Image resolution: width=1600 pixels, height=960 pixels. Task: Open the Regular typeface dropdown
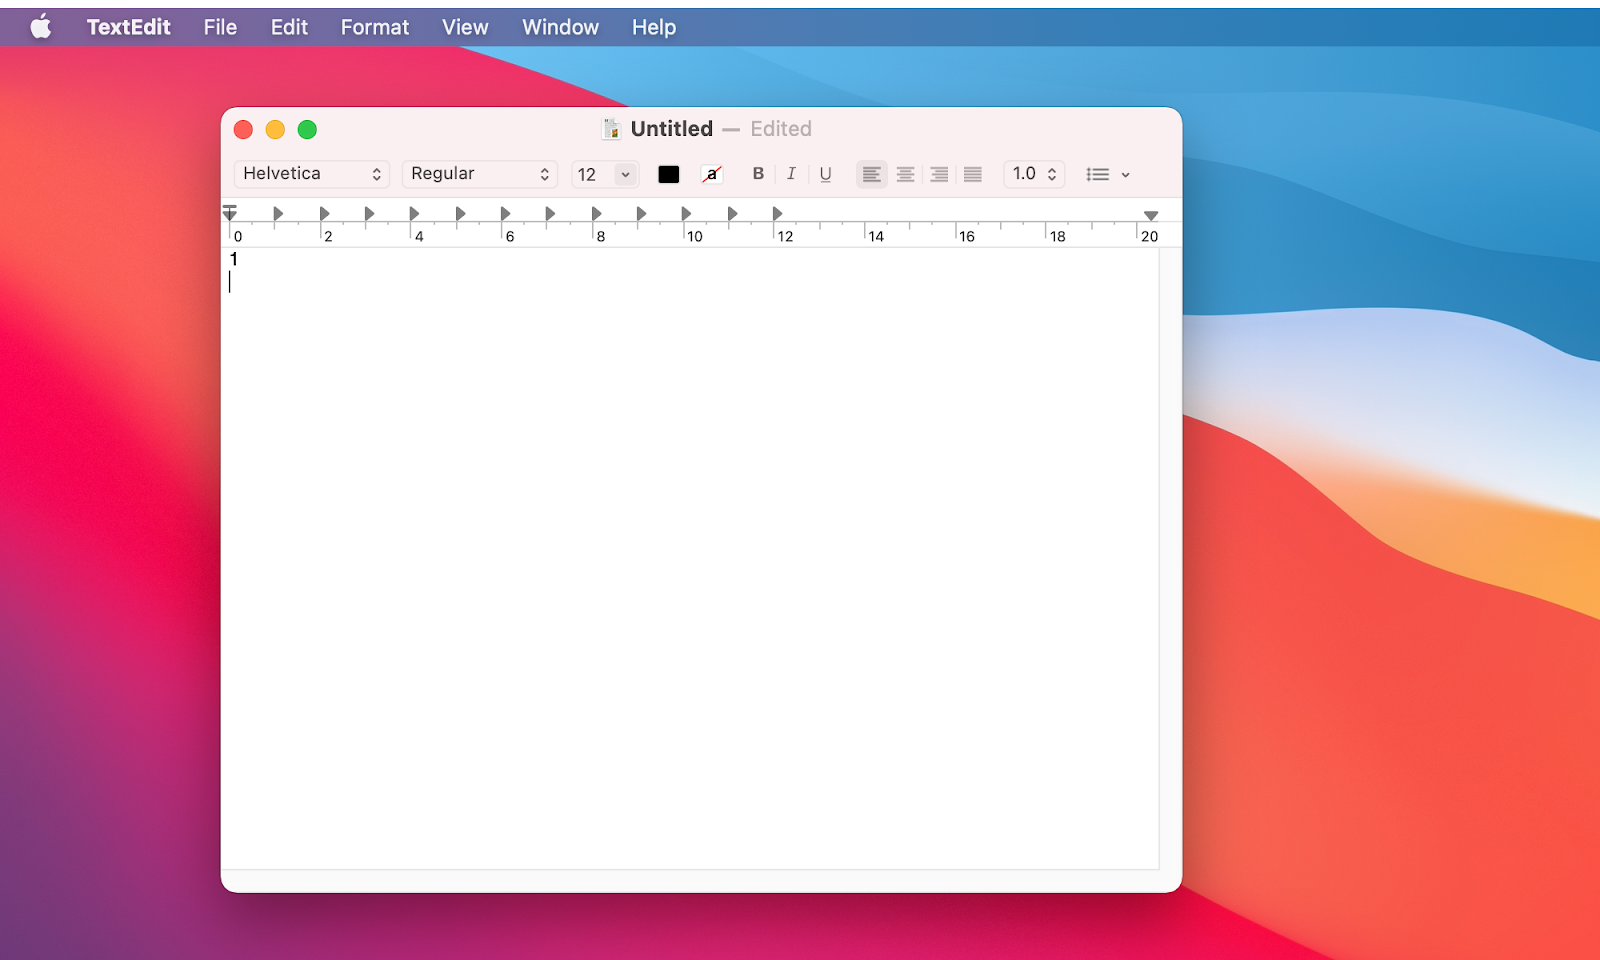480,174
